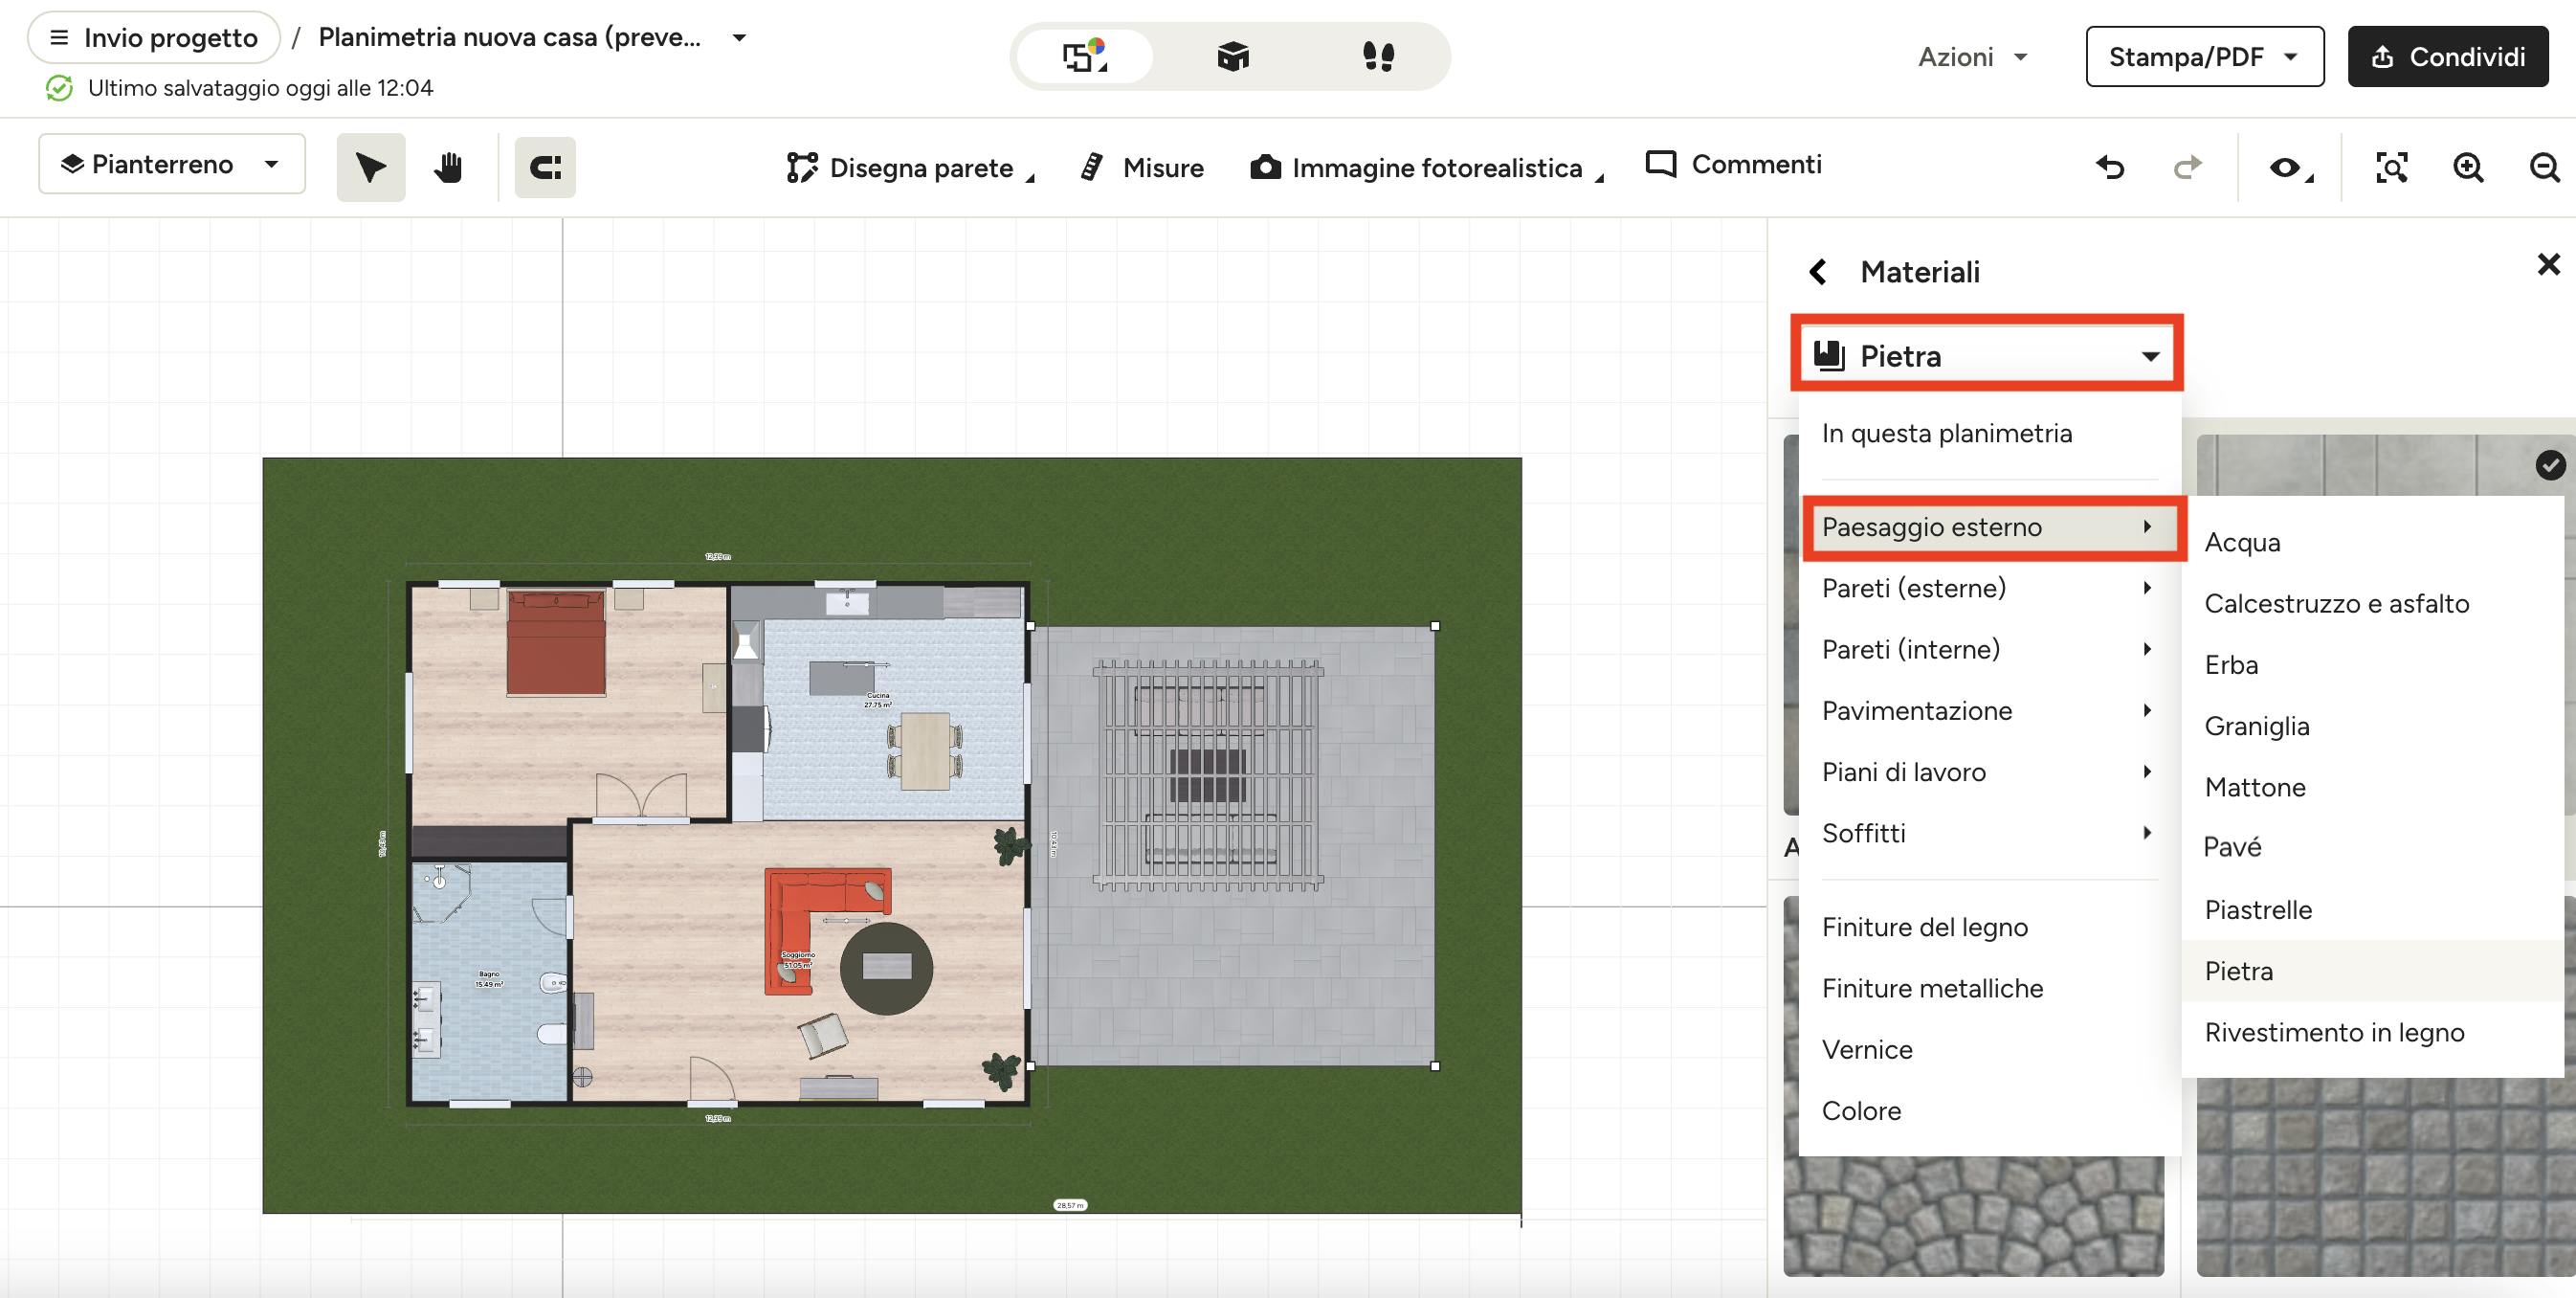
Task: Zoom in with magnifier plus
Action: [2468, 167]
